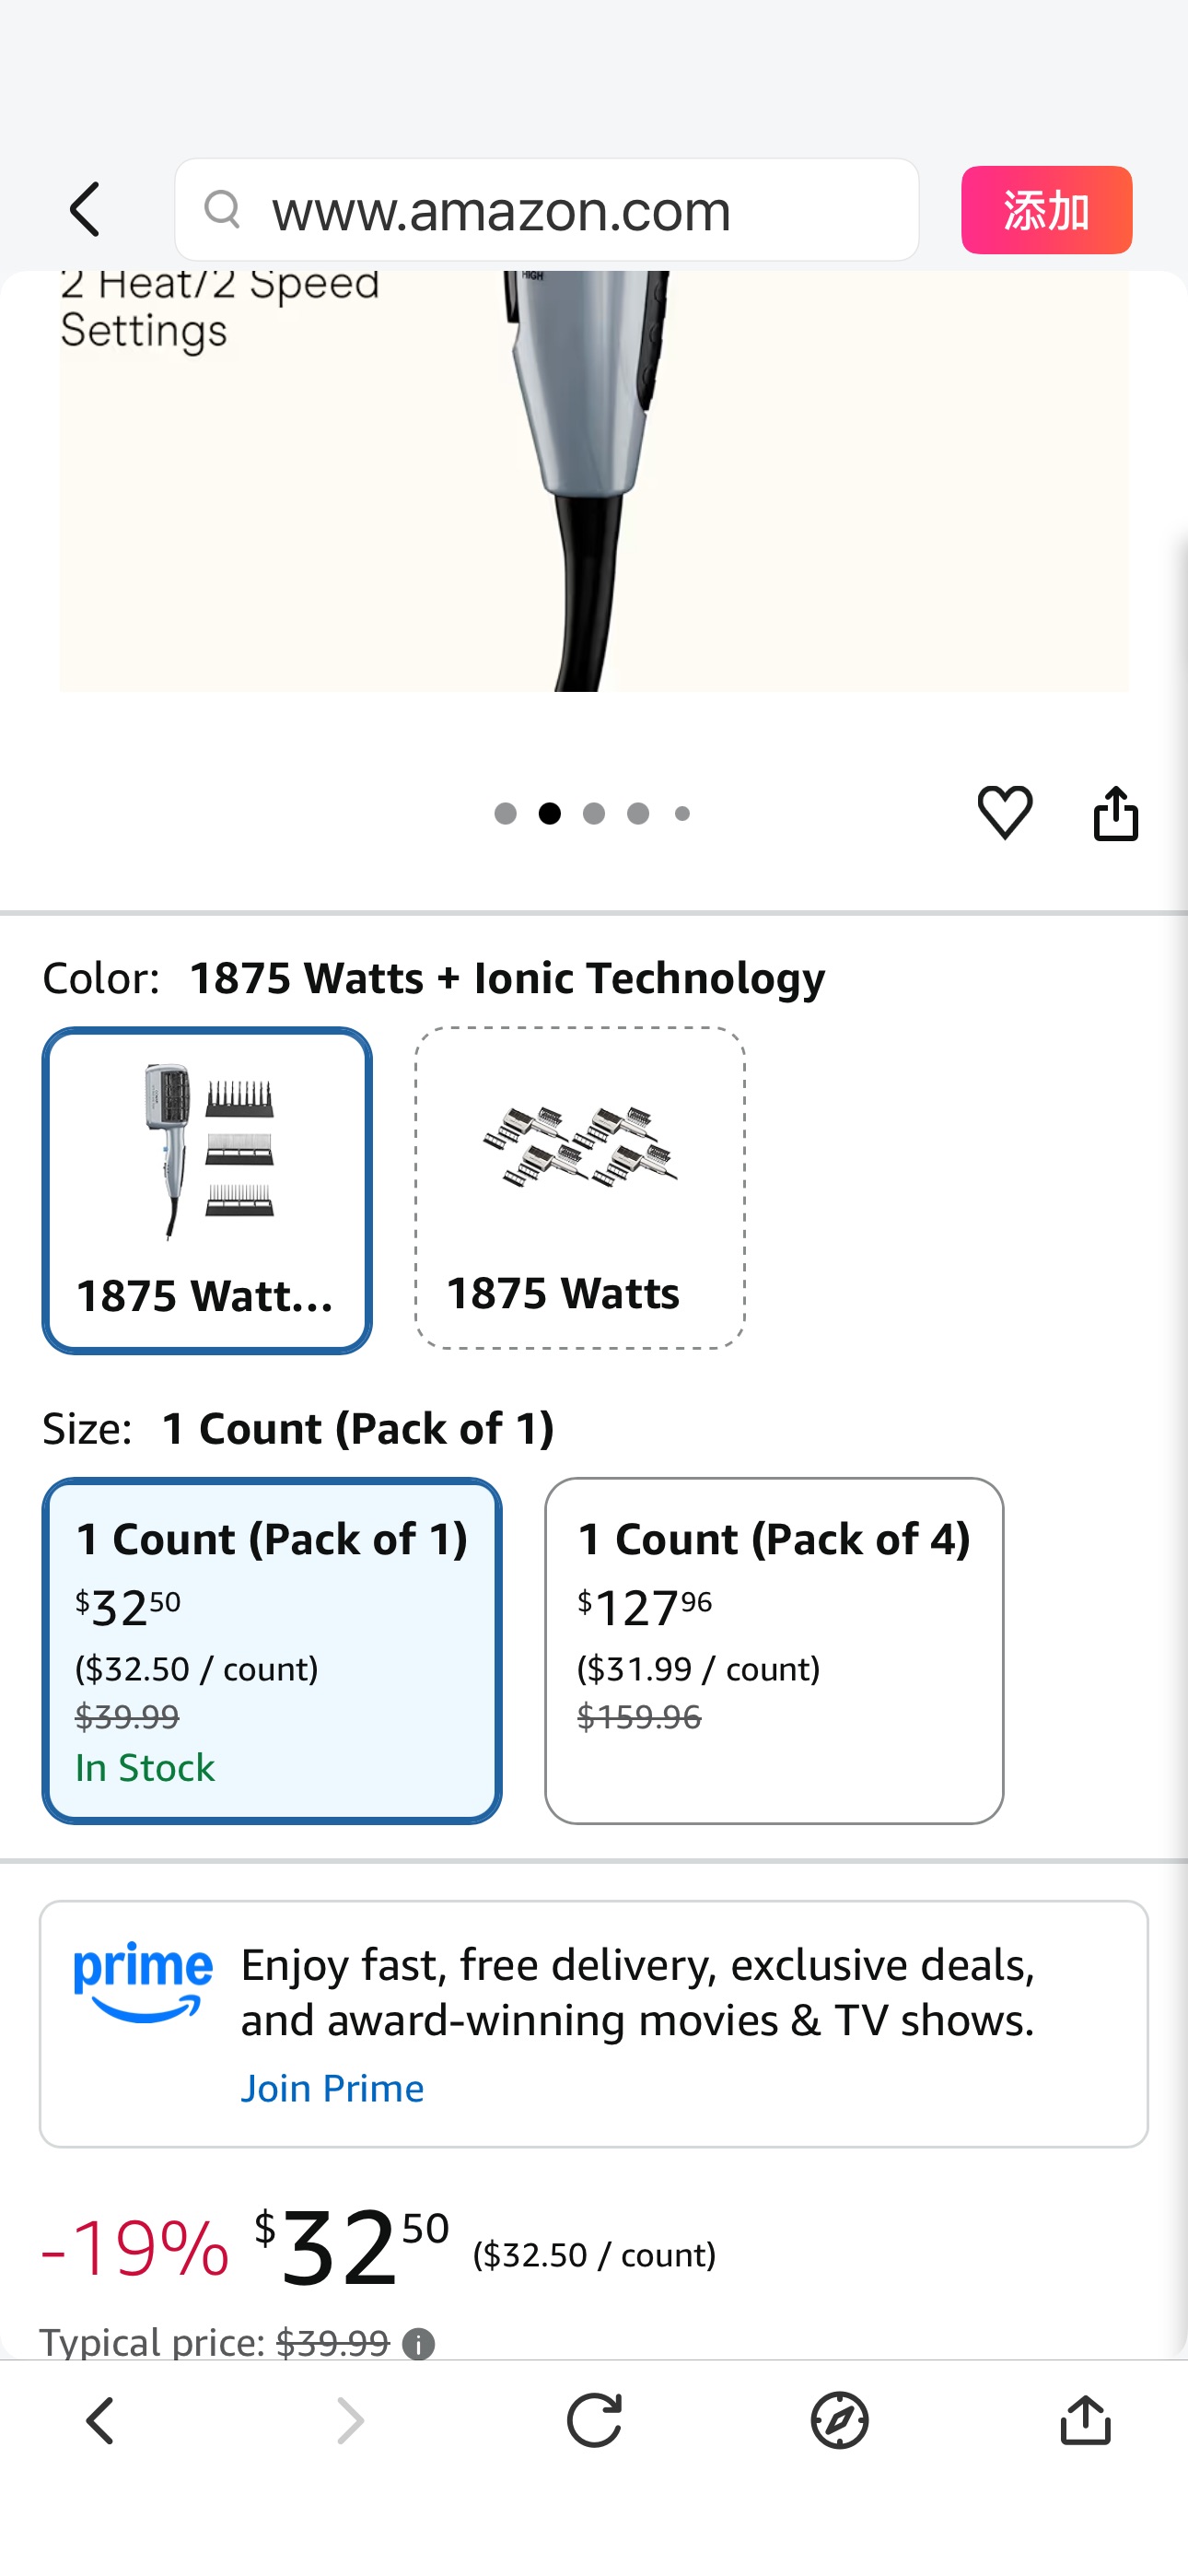Open the compass browser icon
Viewport: 1188px width, 2576px height.
pyautogui.click(x=840, y=2421)
